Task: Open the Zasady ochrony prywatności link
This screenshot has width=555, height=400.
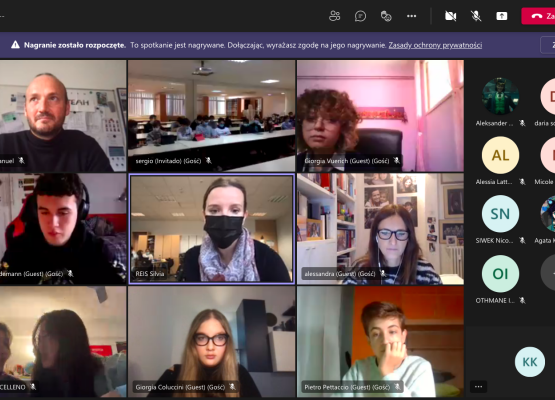Action: pos(435,45)
